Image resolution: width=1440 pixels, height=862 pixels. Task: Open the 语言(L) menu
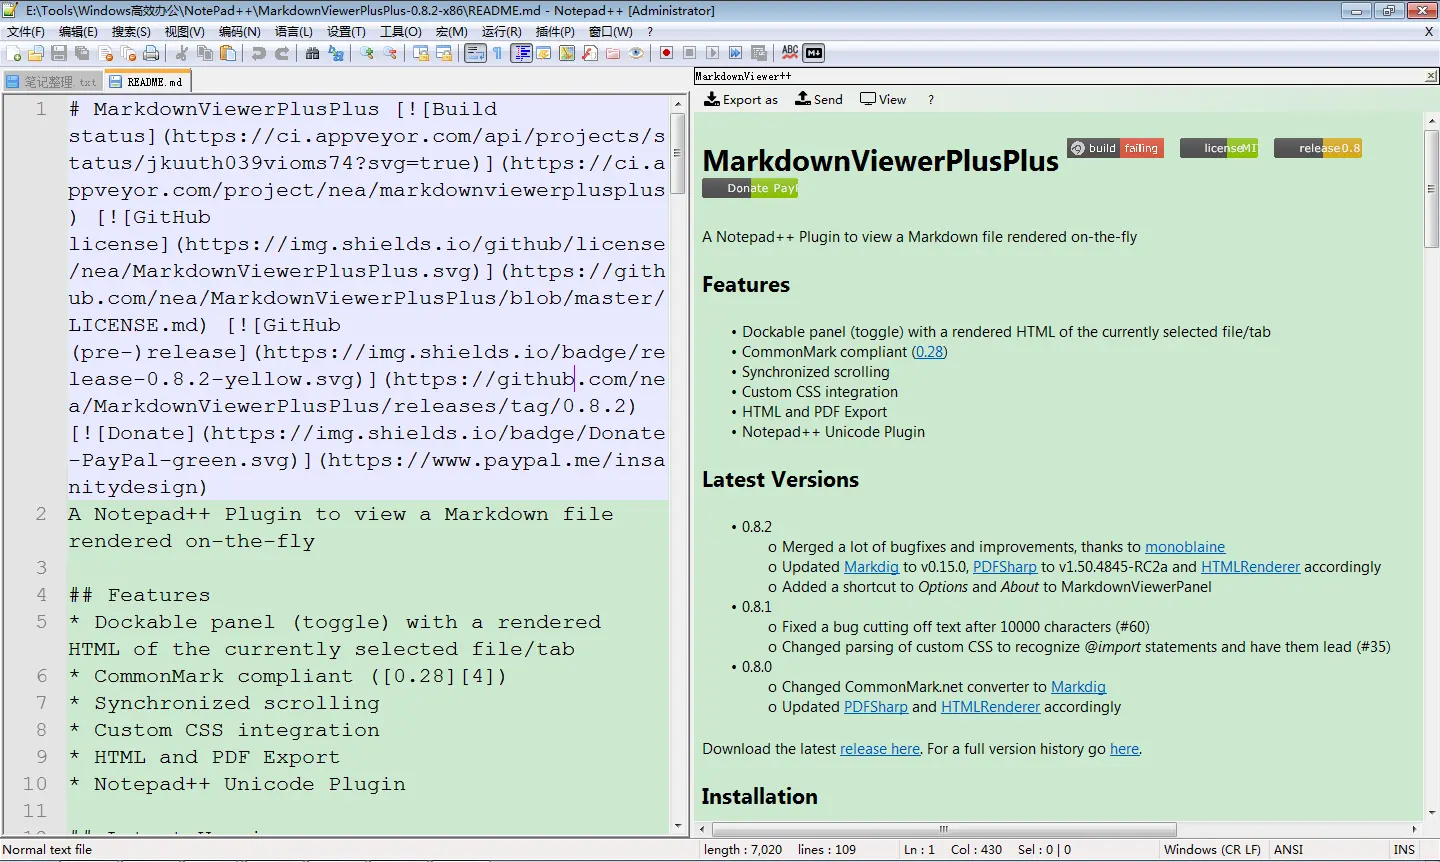coord(293,31)
